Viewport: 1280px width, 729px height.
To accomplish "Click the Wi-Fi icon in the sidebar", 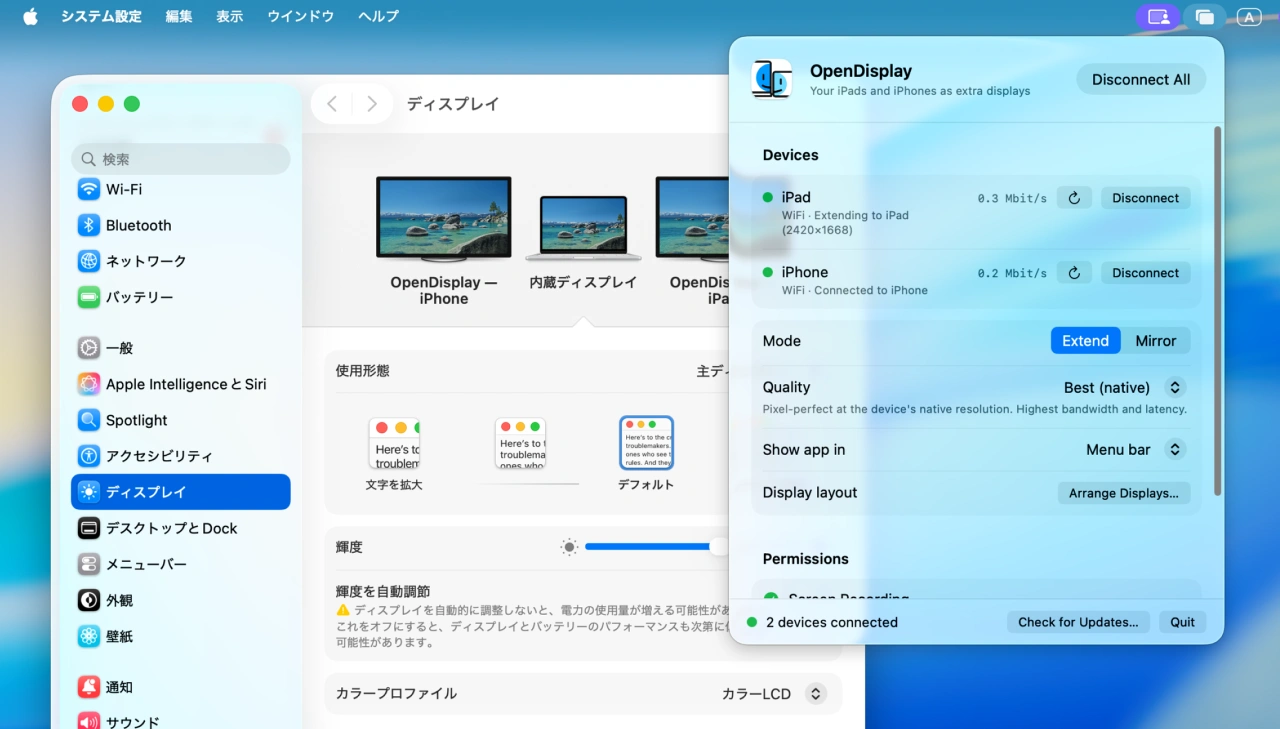I will 89,189.
